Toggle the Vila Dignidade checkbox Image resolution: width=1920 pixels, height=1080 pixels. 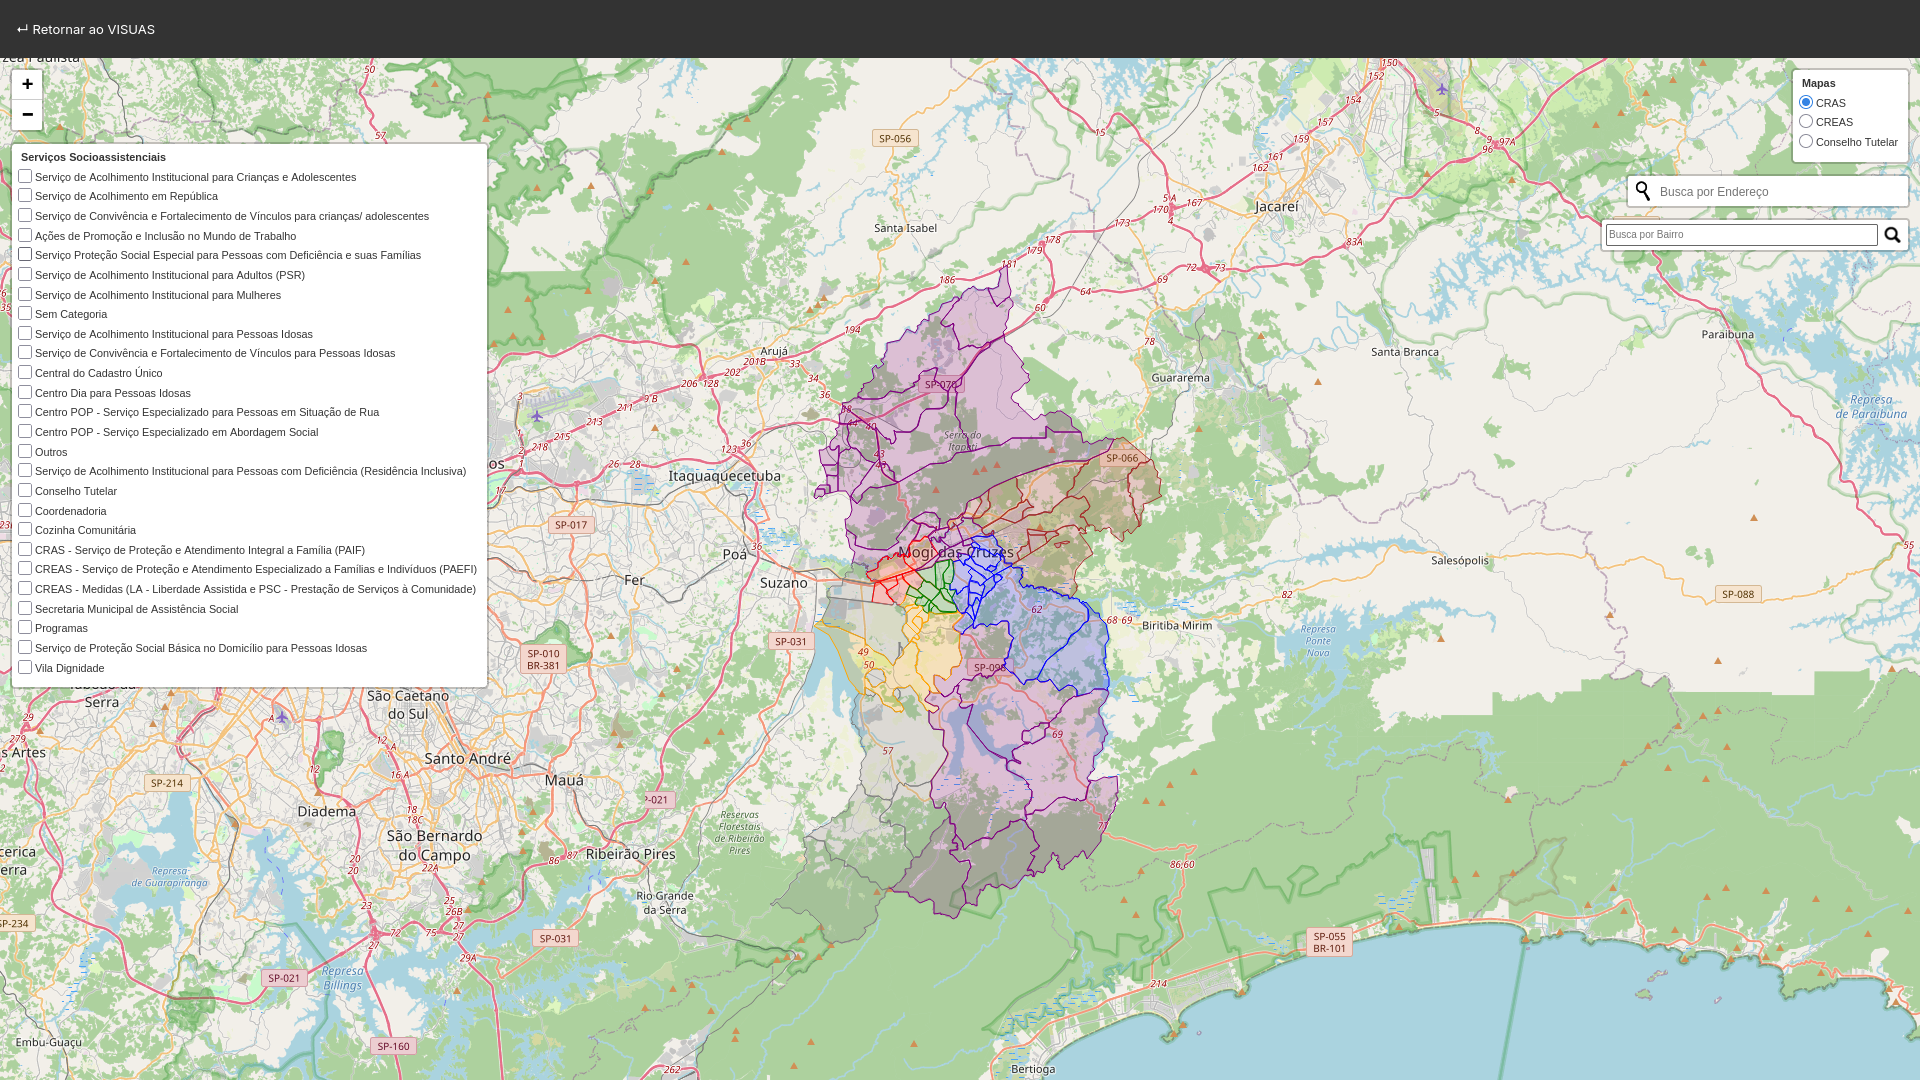click(x=25, y=667)
